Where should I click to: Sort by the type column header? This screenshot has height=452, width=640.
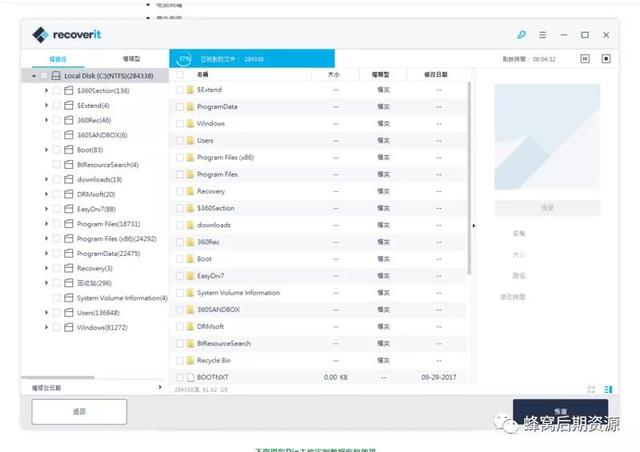point(380,75)
